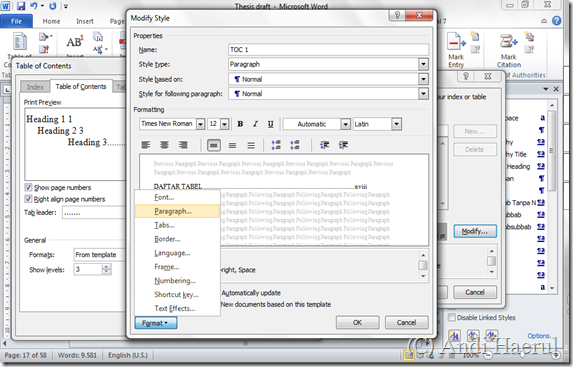The width and height of the screenshot is (573, 367).
Task: Open Style based on dropdown
Action: click(423, 79)
